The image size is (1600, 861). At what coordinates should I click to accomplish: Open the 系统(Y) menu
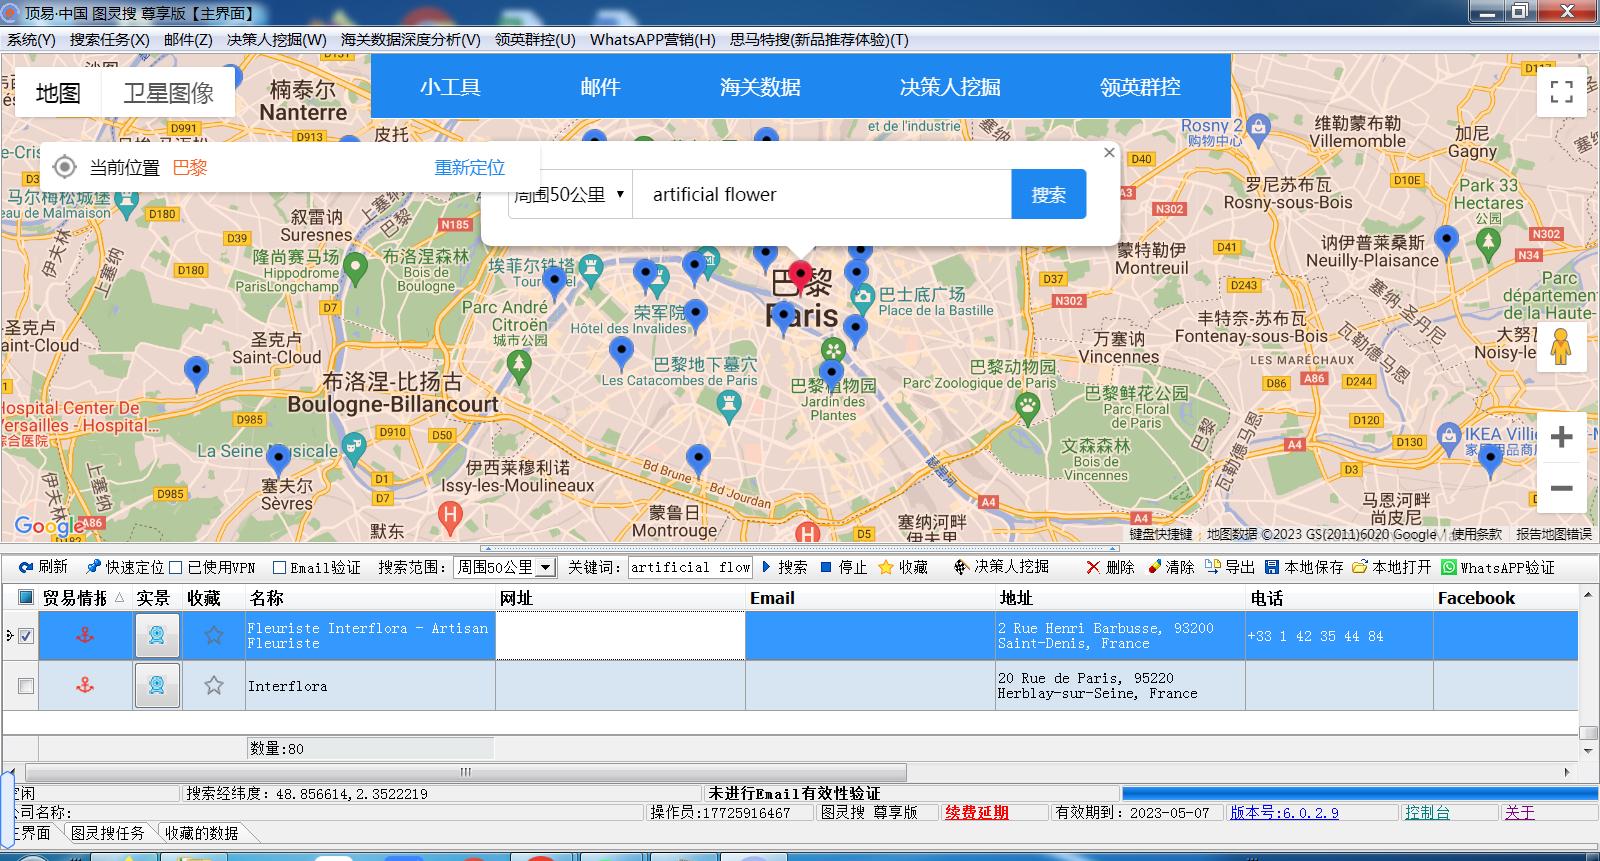tap(31, 39)
